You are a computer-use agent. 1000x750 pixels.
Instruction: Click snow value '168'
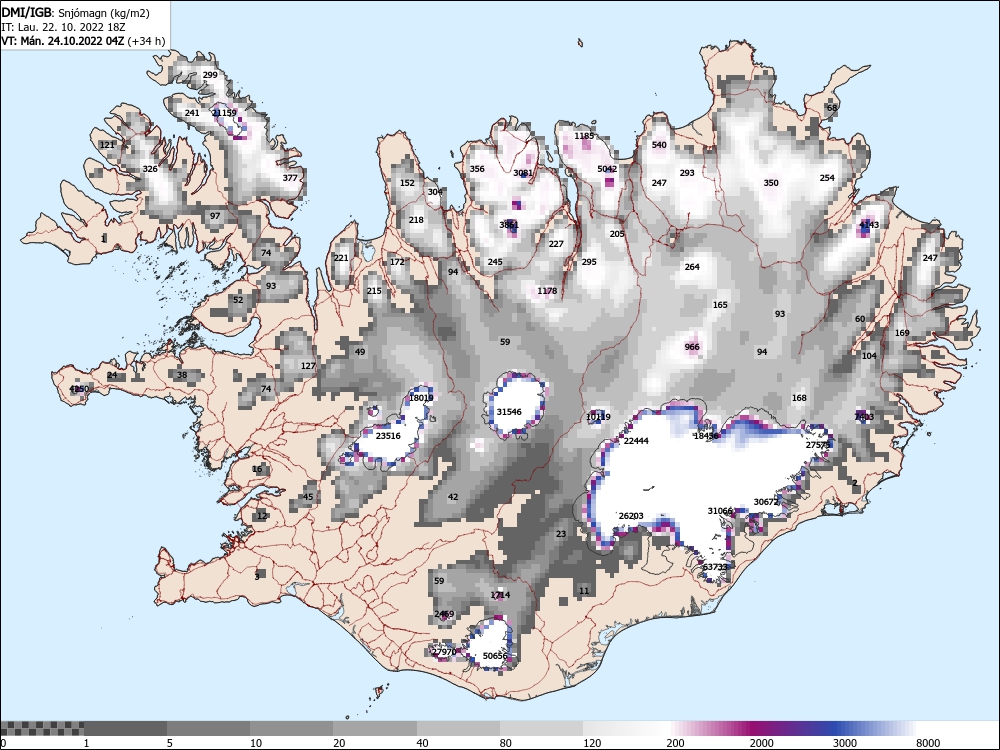tap(799, 398)
